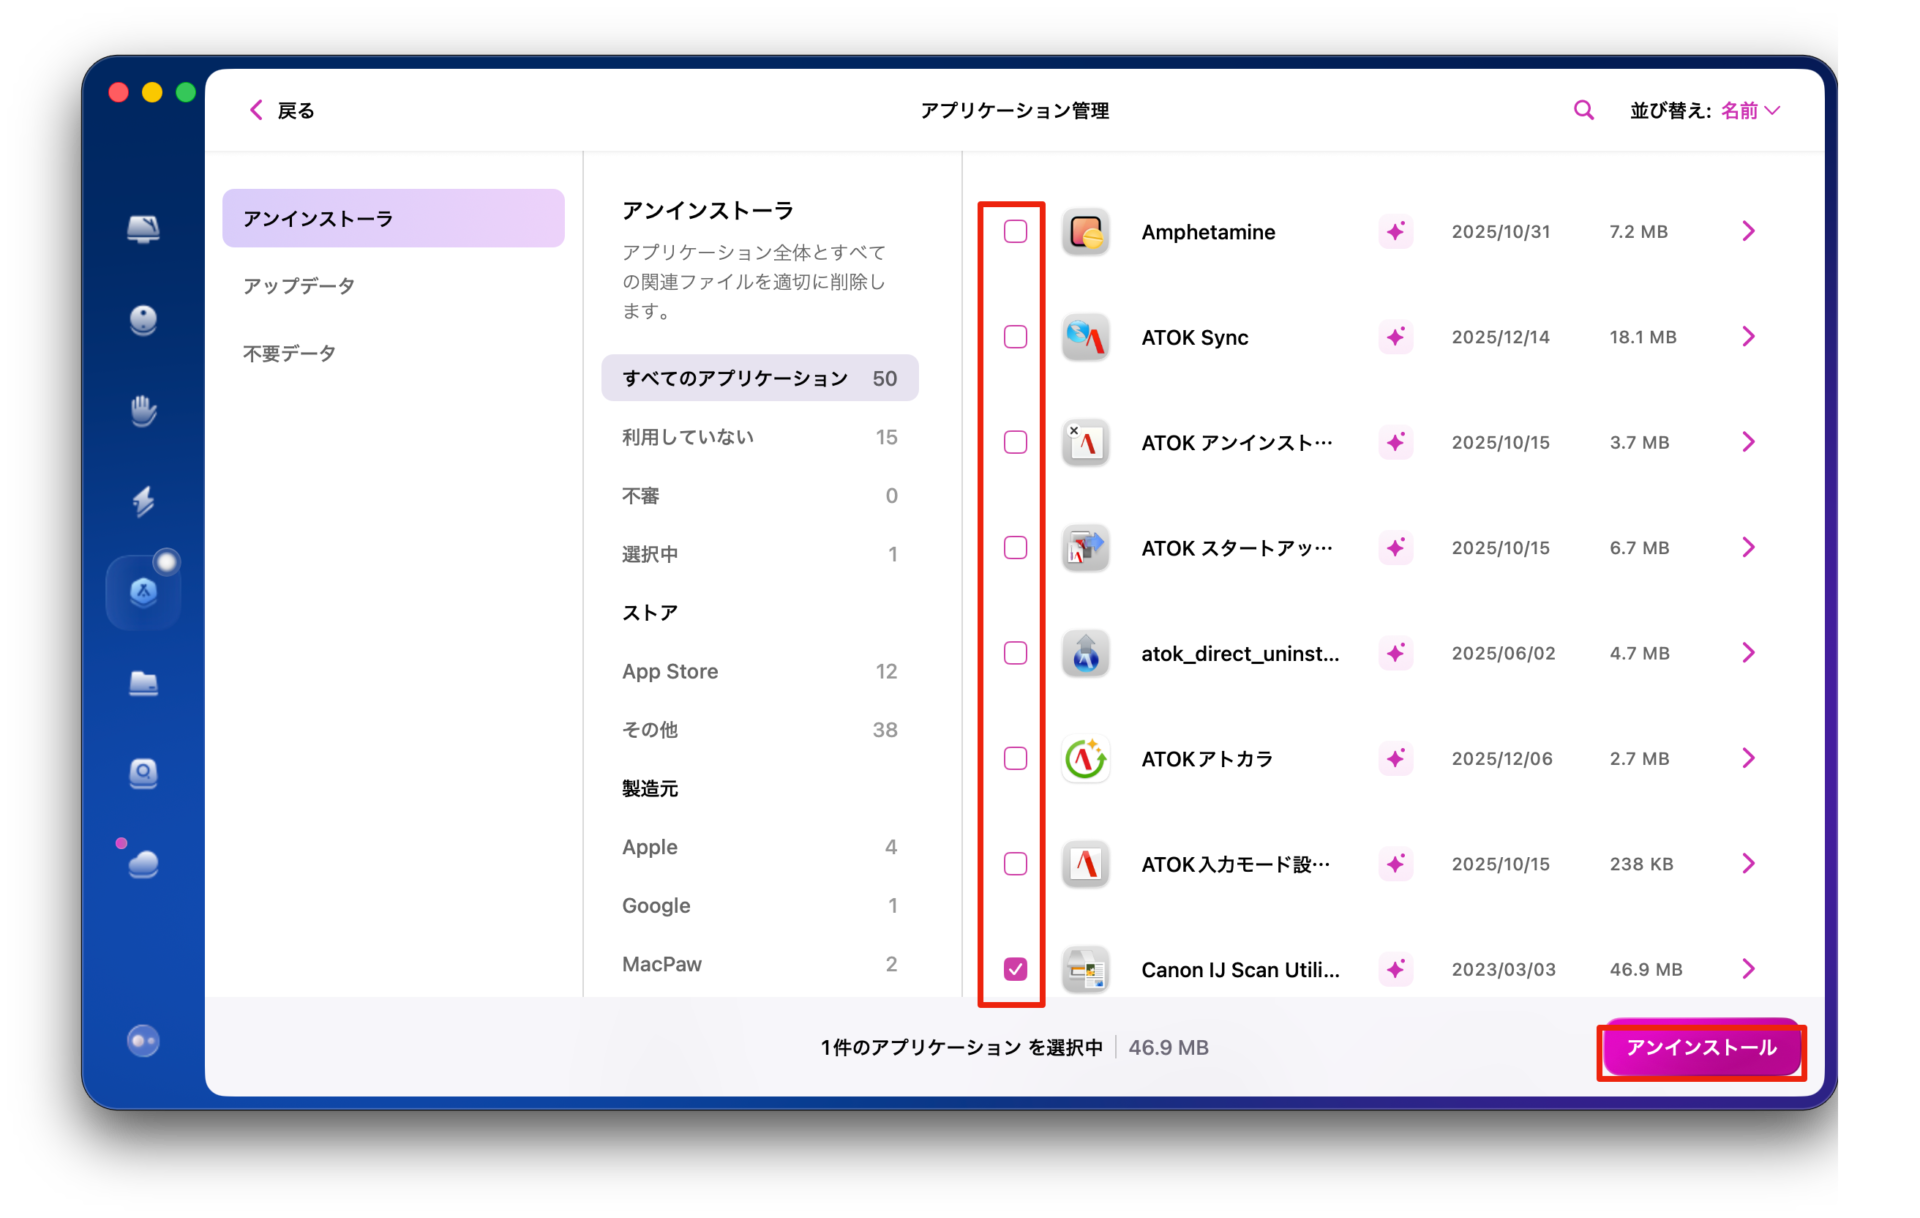Select the ATOKアトカラ checkbox
Viewport: 1920px width, 1218px height.
tap(1015, 759)
